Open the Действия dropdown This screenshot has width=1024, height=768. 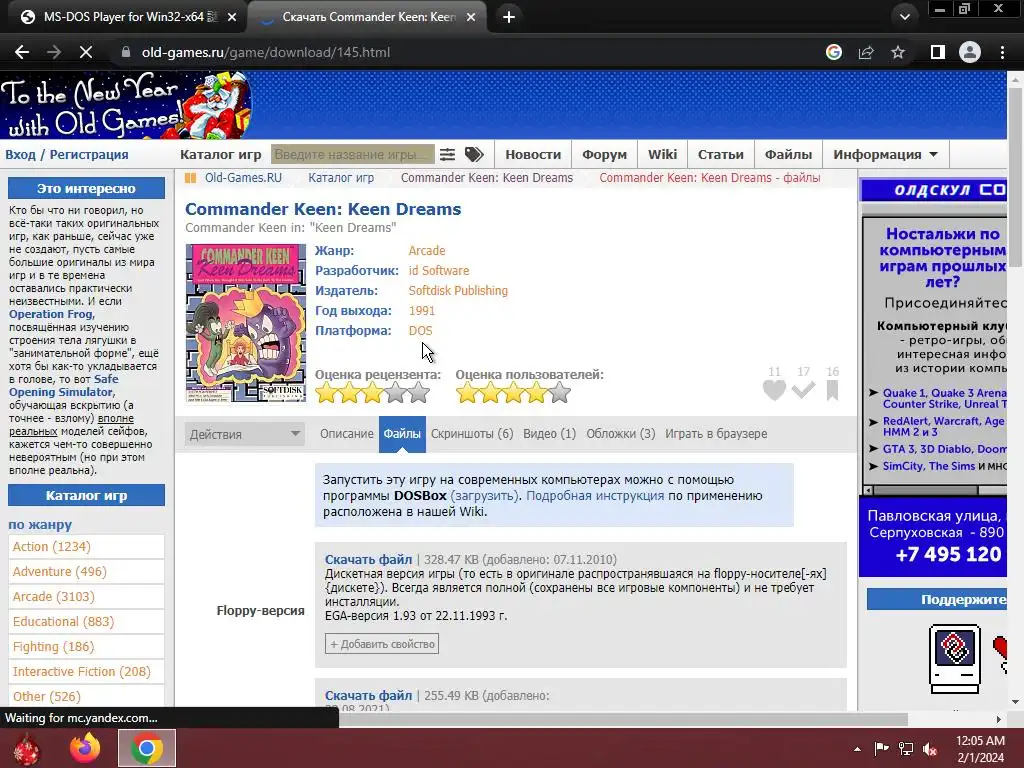coord(245,434)
